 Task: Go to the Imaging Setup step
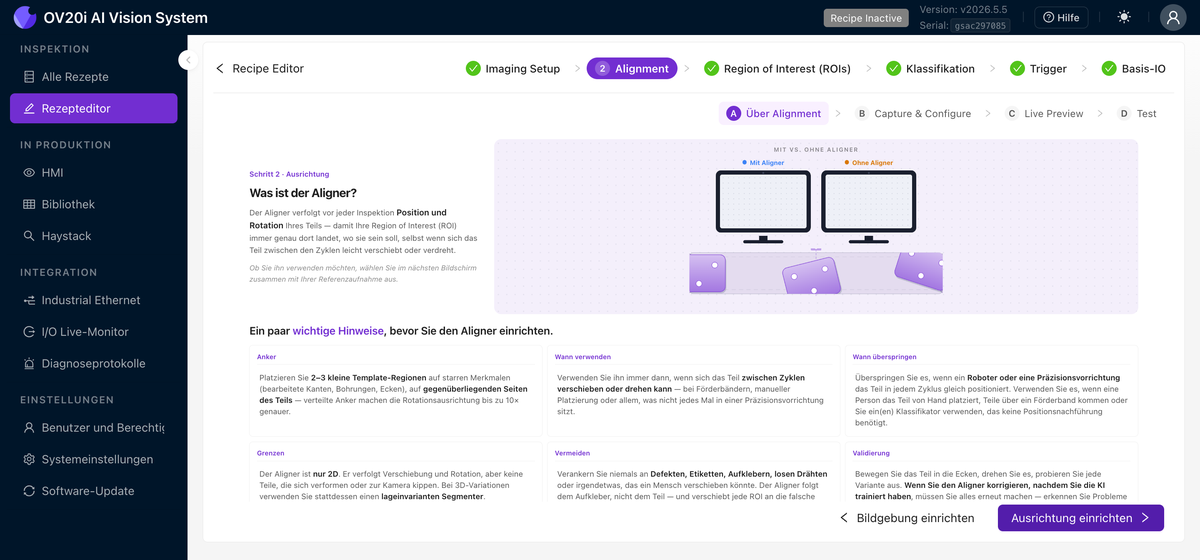pyautogui.click(x=513, y=69)
